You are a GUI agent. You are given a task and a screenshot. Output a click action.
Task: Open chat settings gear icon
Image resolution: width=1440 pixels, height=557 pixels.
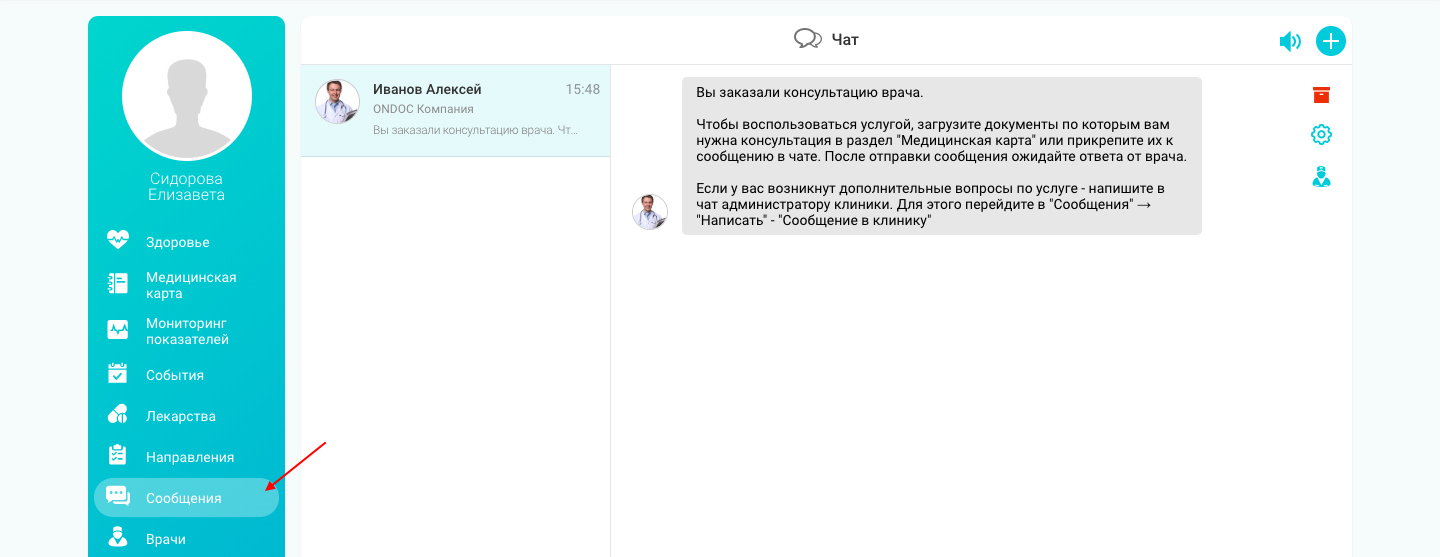(x=1322, y=134)
